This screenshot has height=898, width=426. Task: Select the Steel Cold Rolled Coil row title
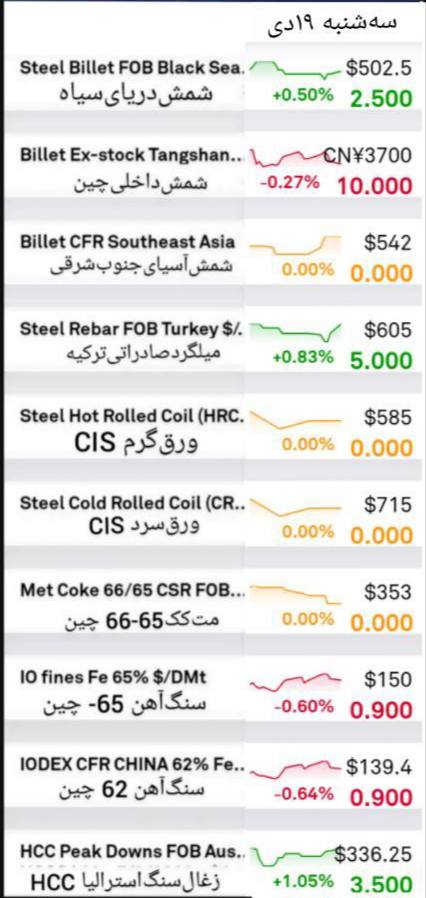click(x=132, y=505)
